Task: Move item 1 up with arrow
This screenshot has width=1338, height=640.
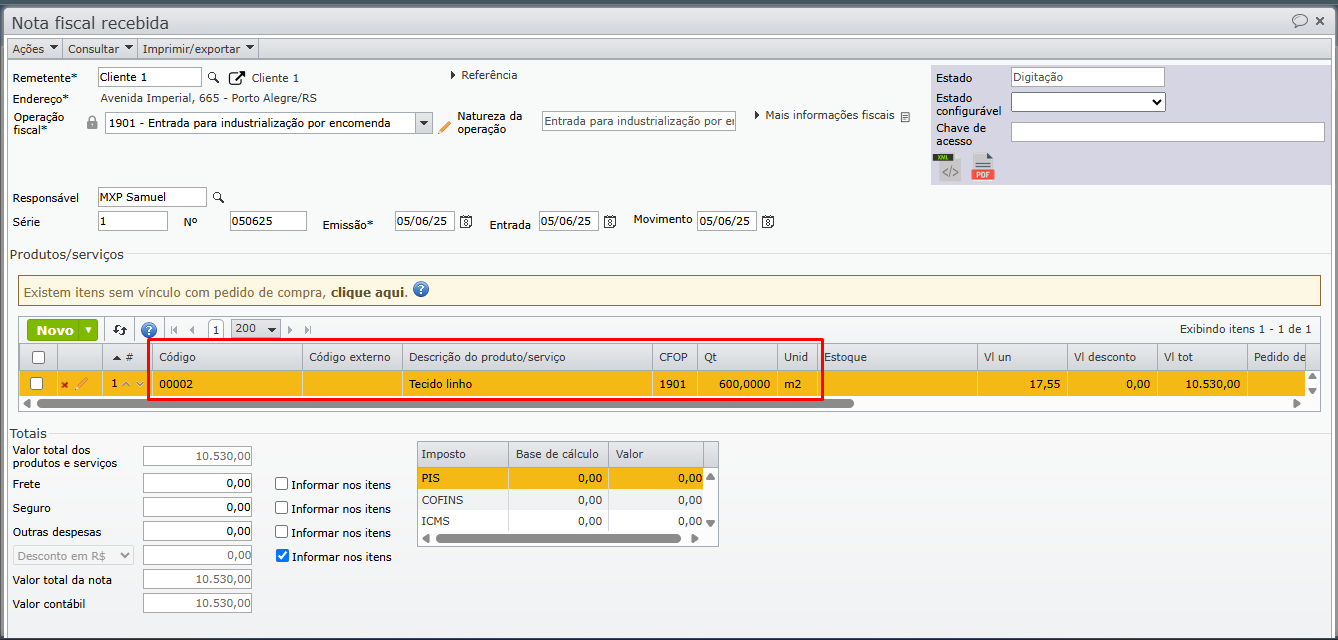Action: (126, 384)
